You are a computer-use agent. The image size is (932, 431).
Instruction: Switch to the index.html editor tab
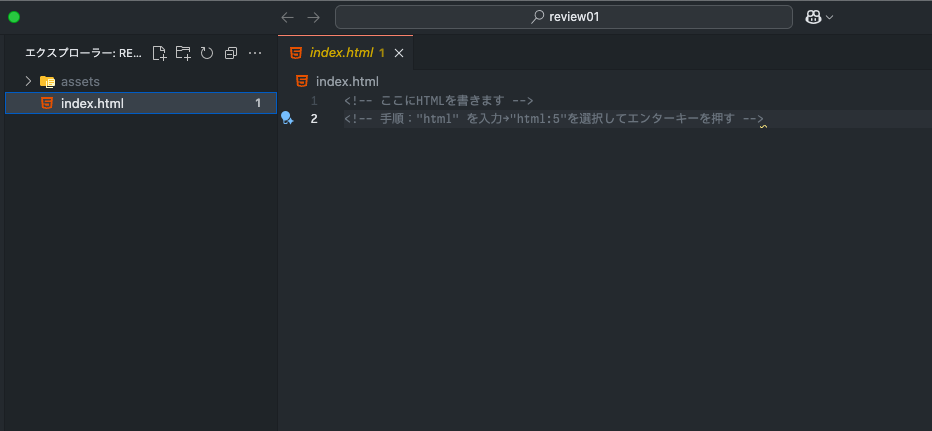tap(340, 53)
